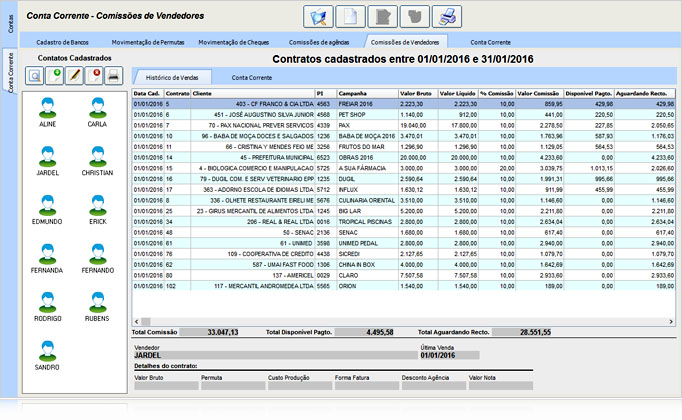Select row 109 - COOPERATIVA DE CREDITO
Image resolution: width=682 pixels, height=420 pixels.
[x=404, y=254]
